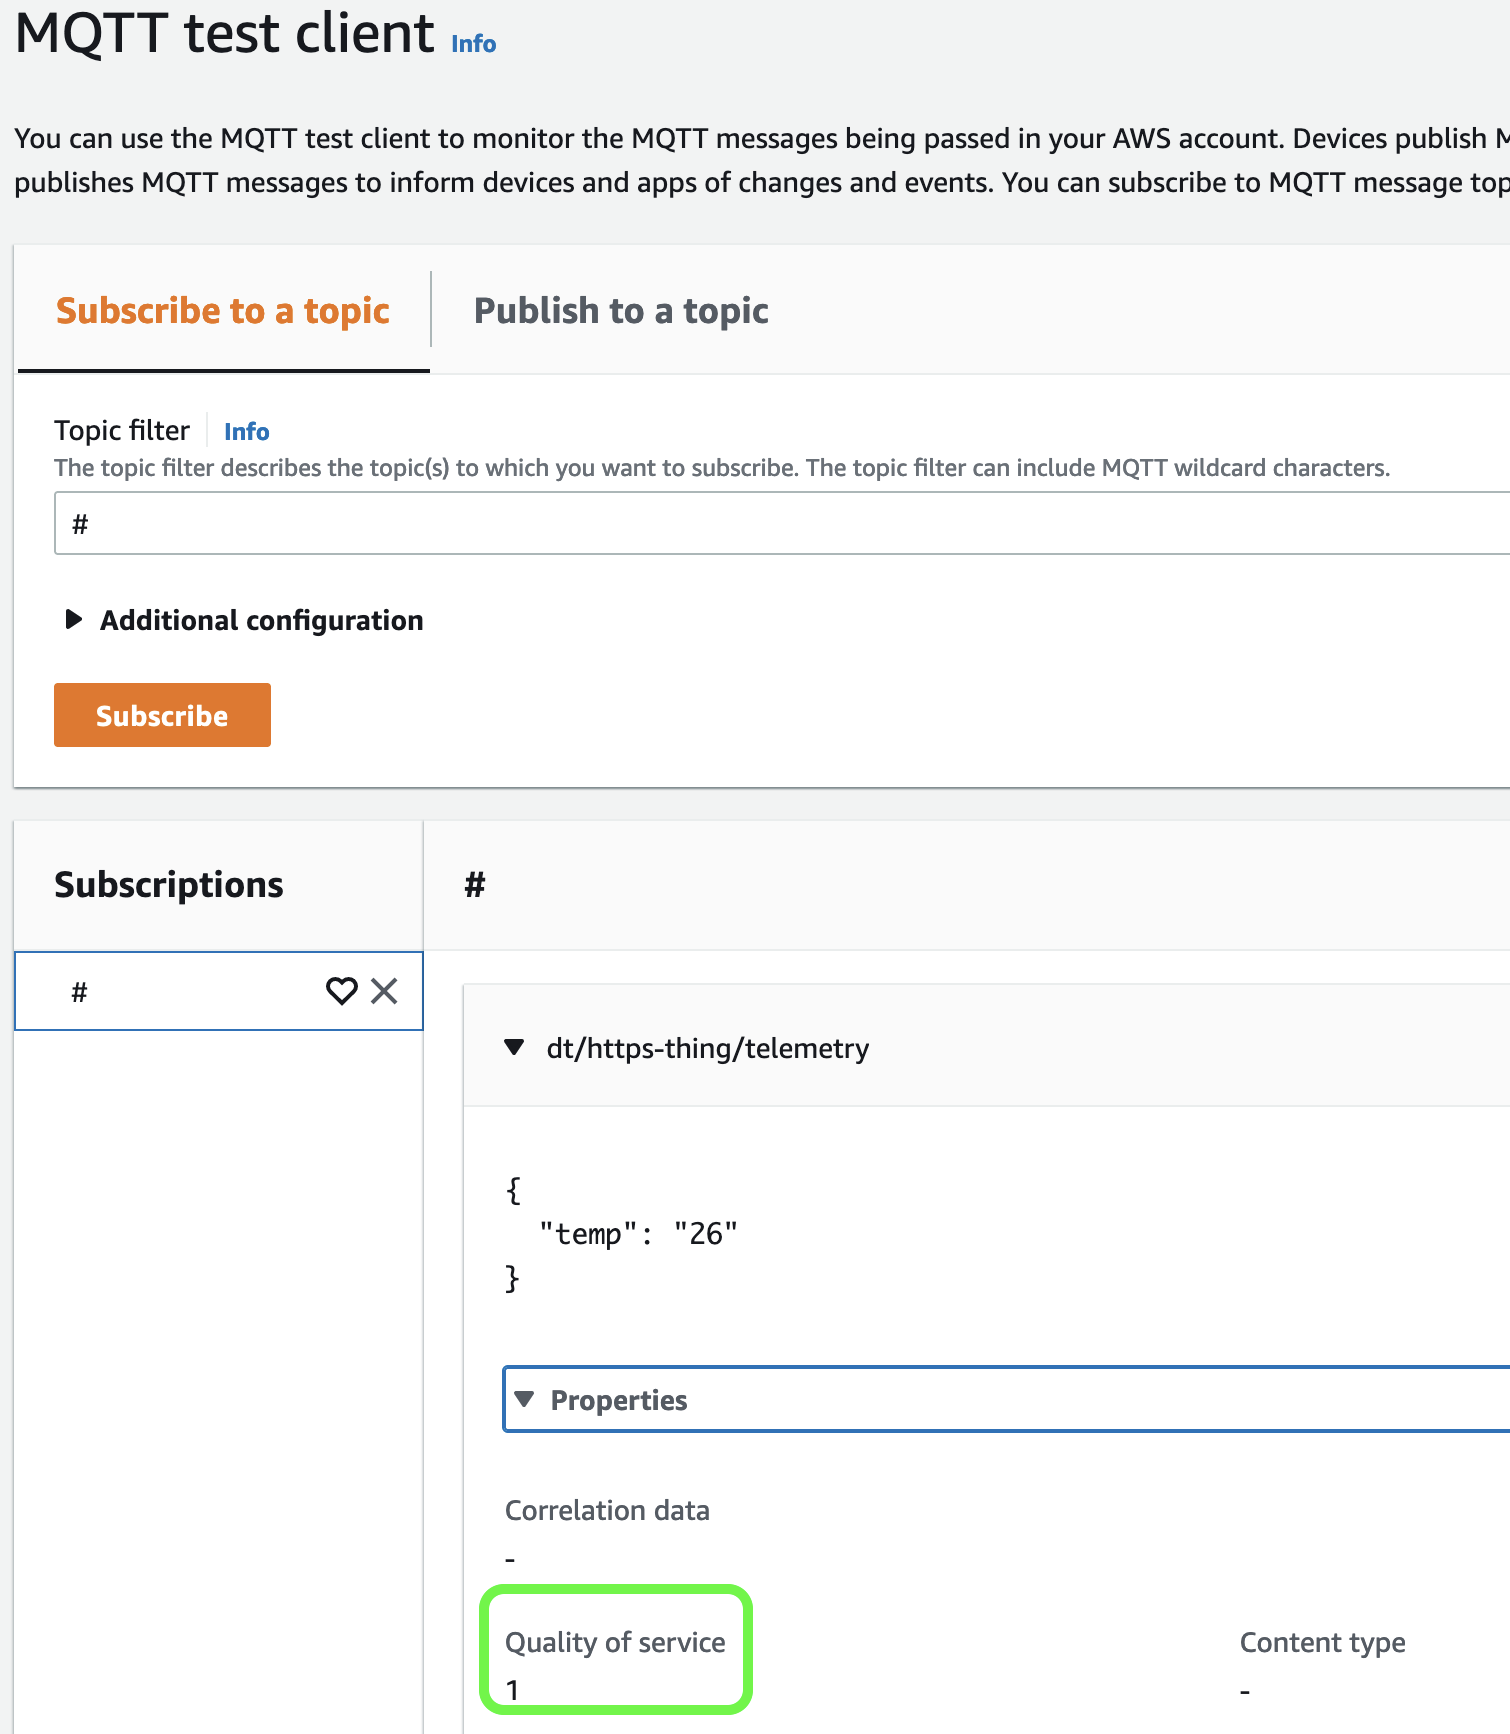
Task: Click the Quality of service value 1
Action: tap(512, 1690)
